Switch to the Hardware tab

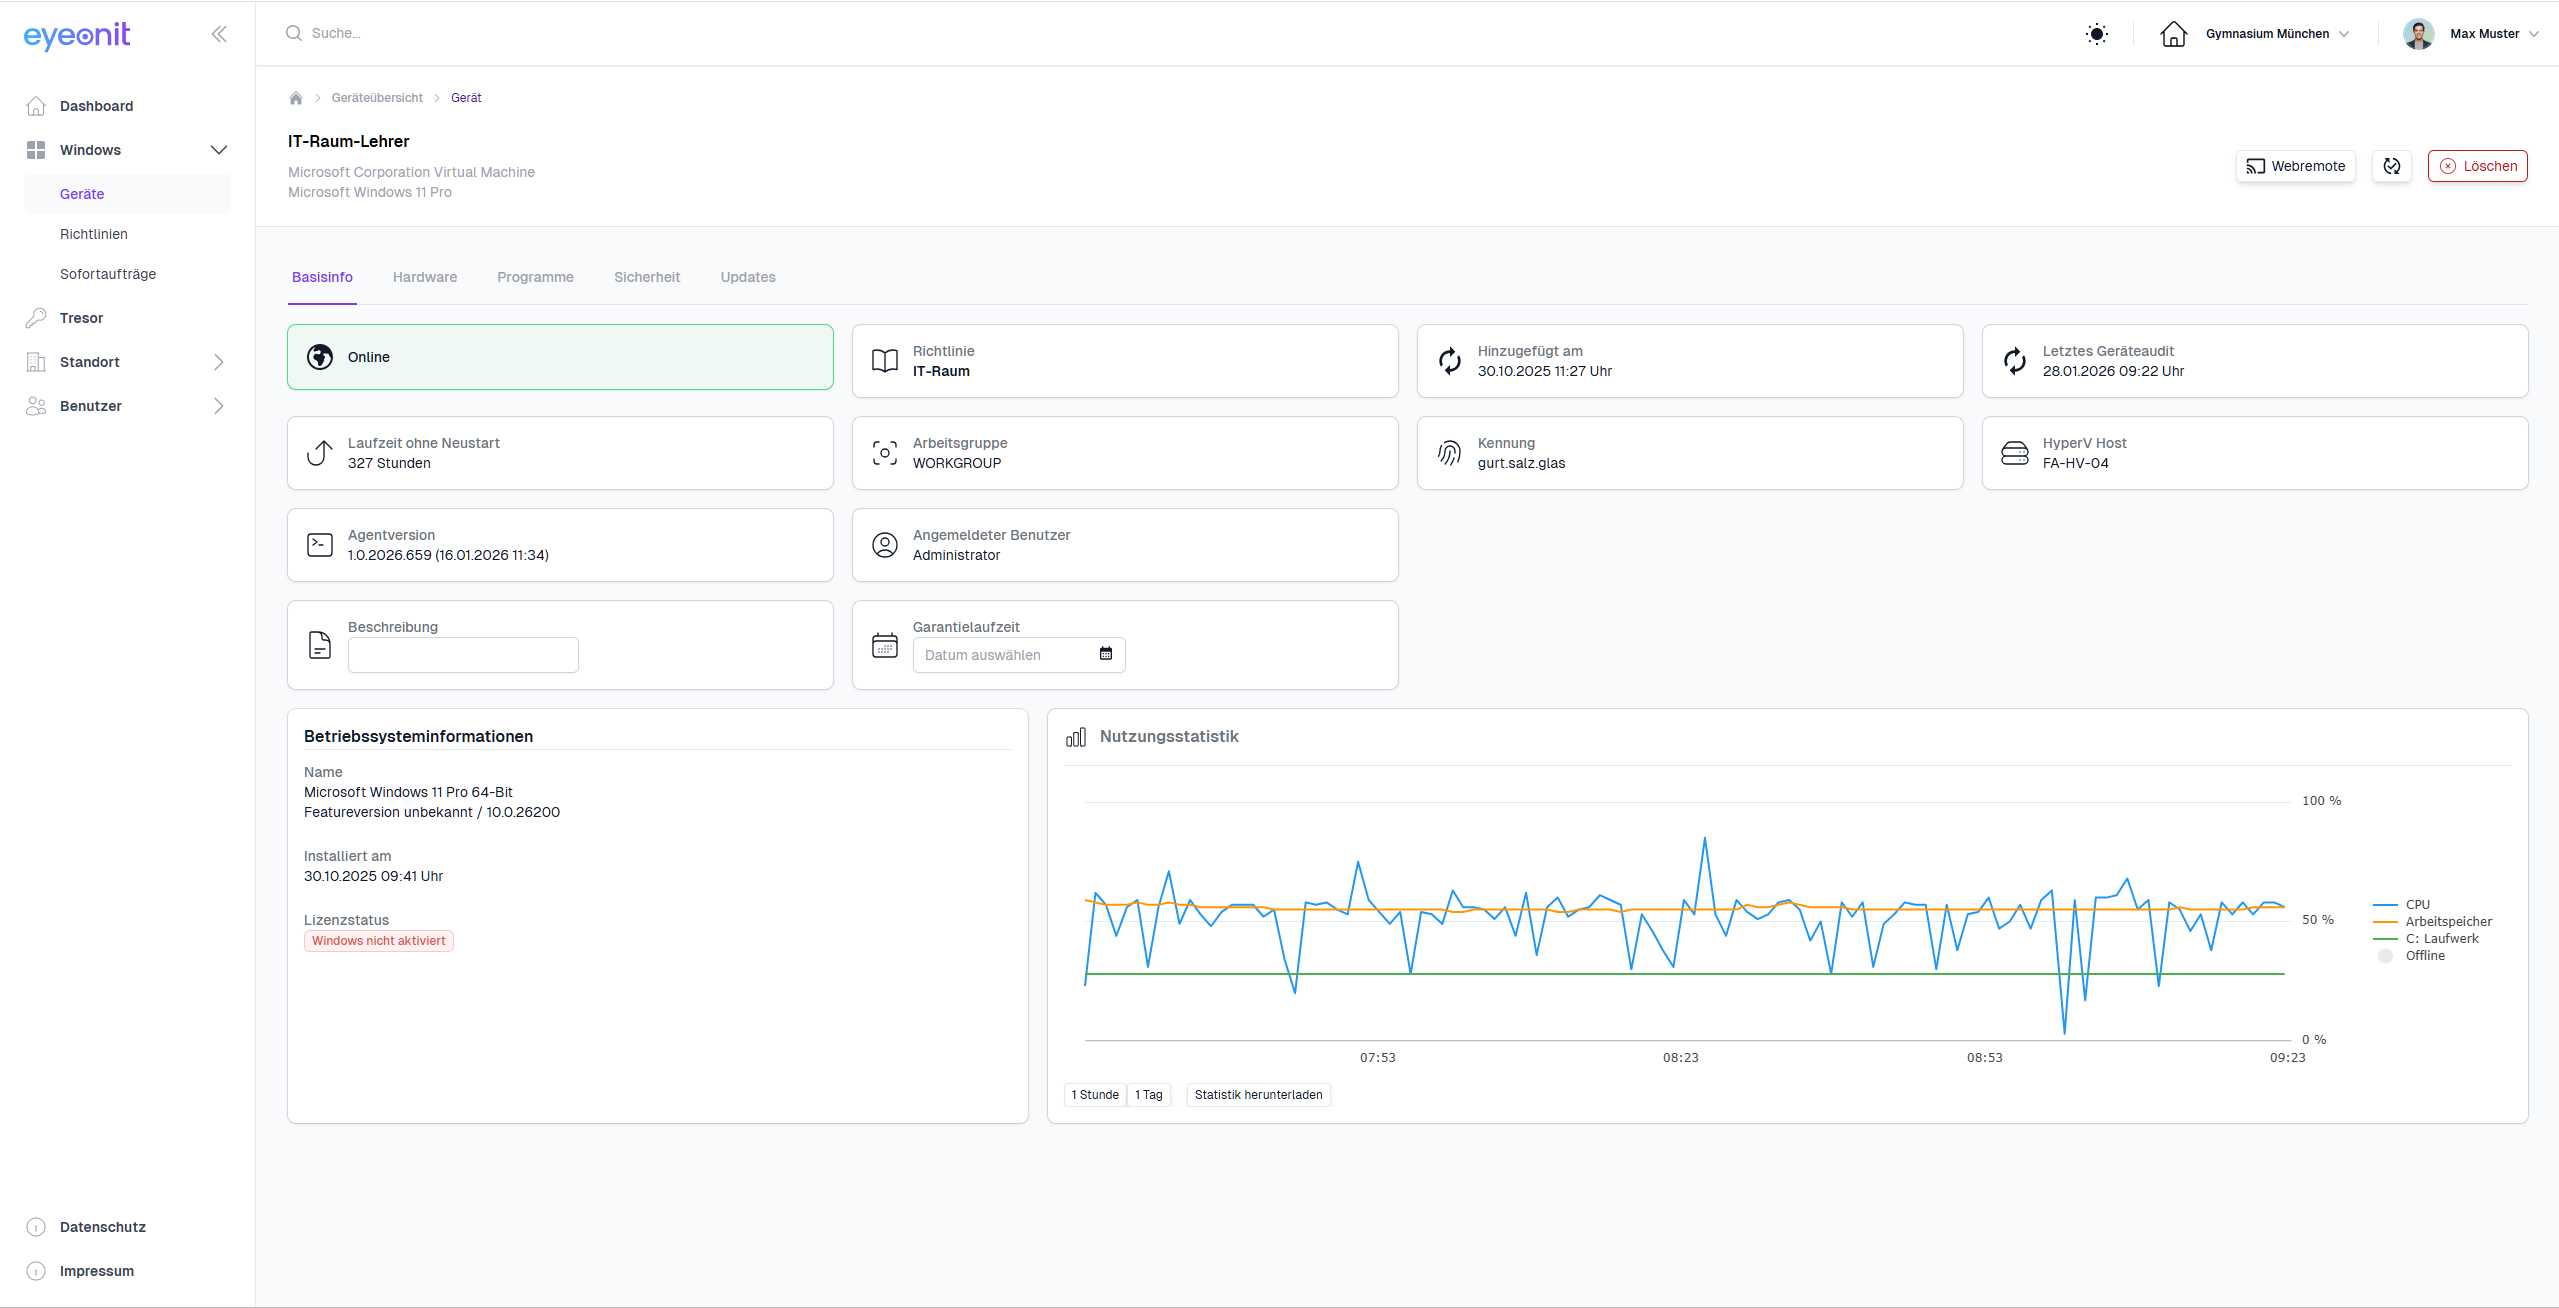pyautogui.click(x=425, y=277)
